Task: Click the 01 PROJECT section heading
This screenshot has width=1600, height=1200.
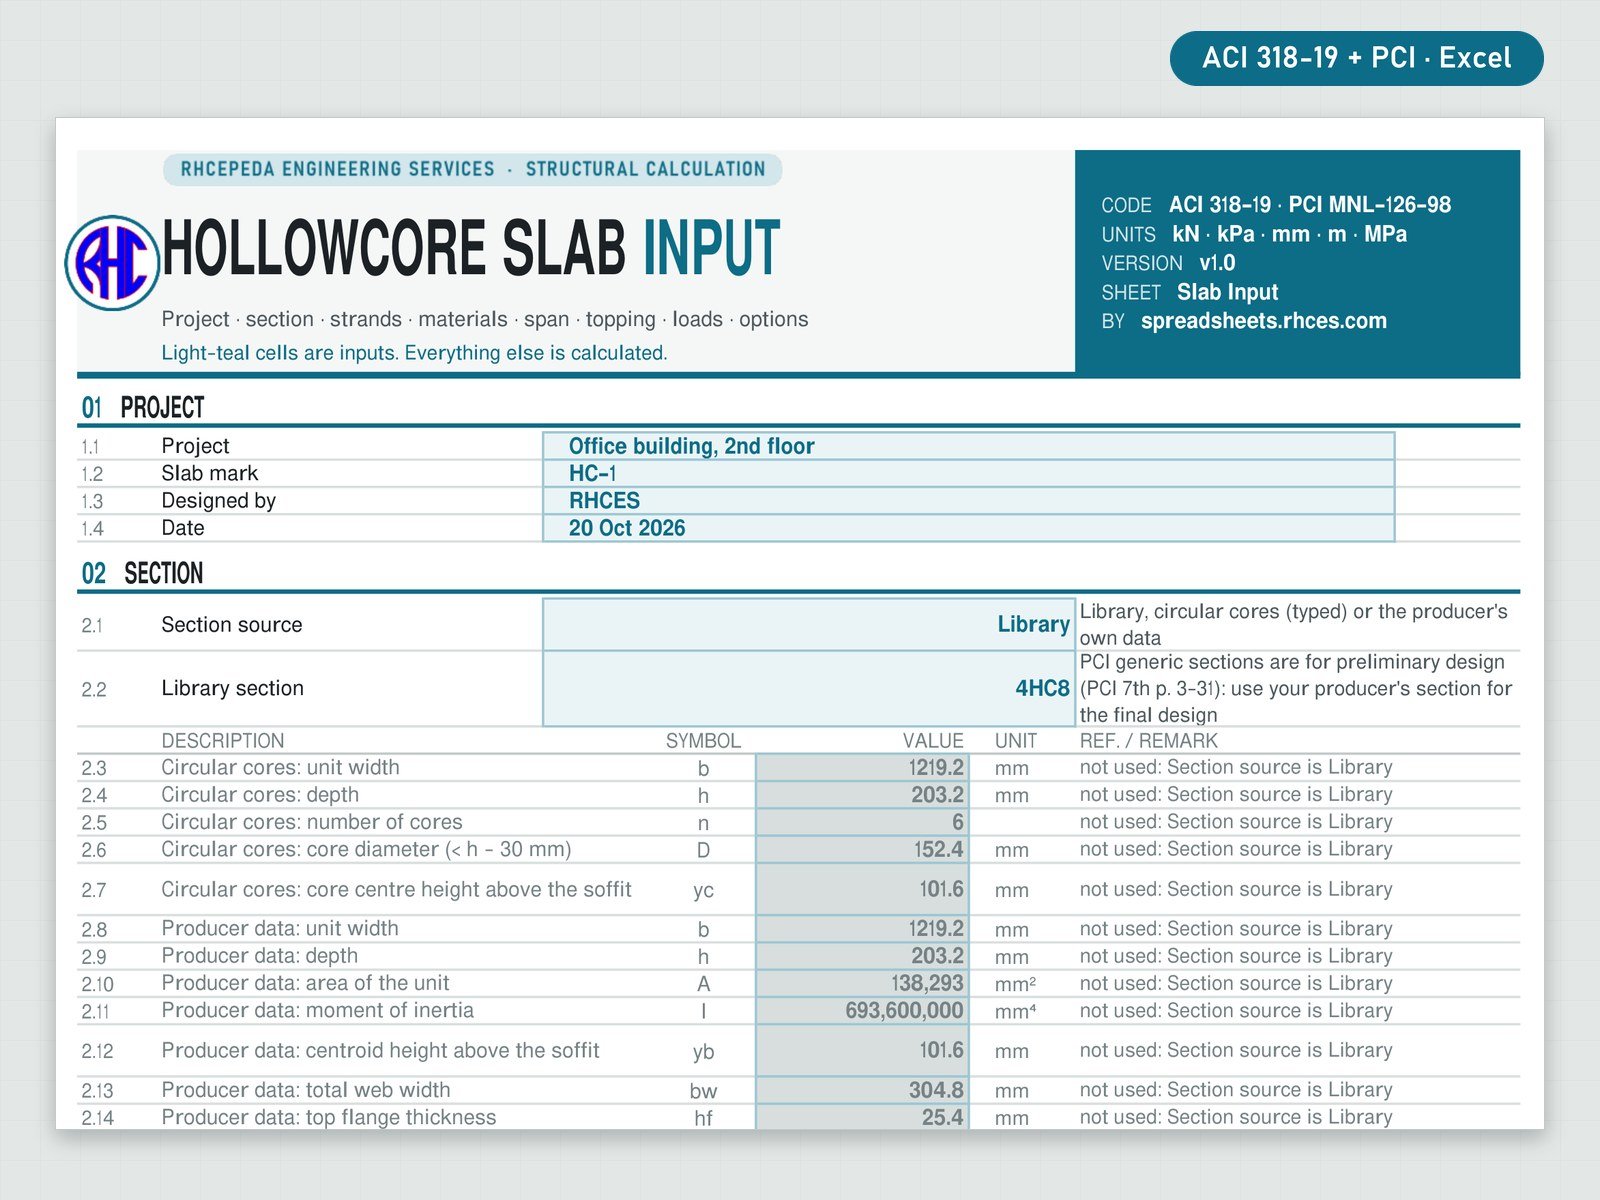Action: point(143,408)
